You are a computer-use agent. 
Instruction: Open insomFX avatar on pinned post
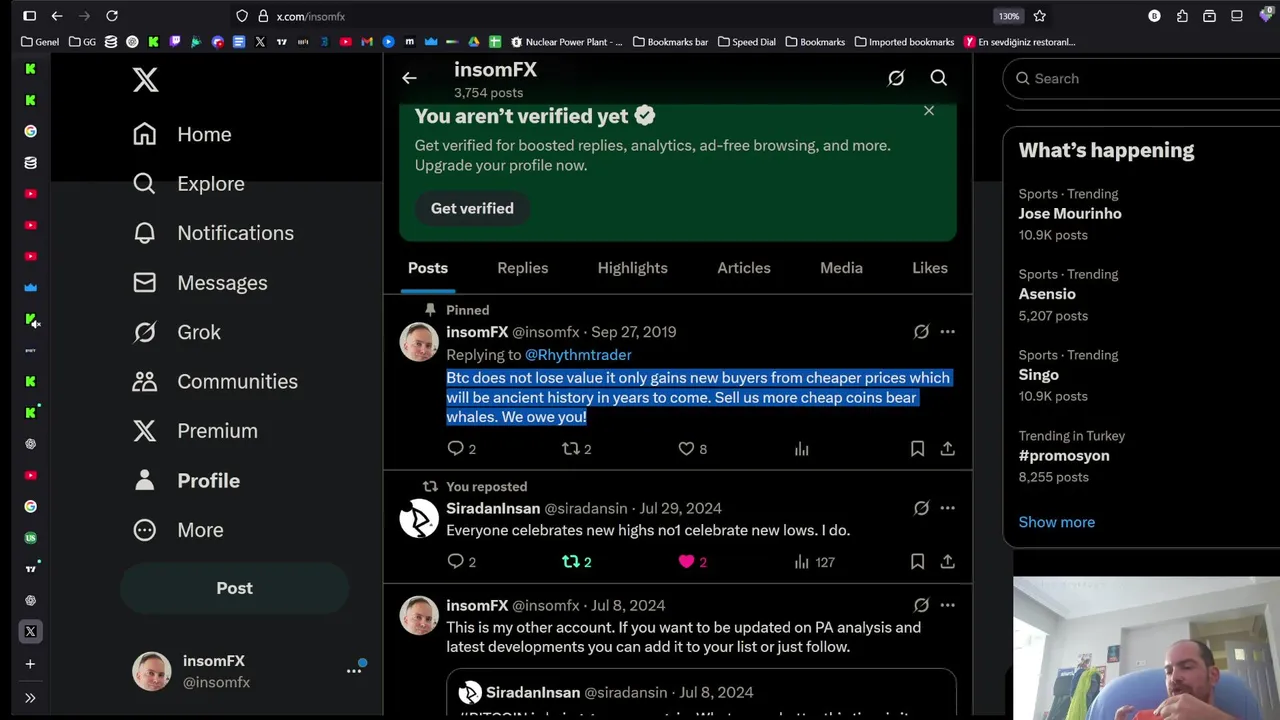(419, 342)
